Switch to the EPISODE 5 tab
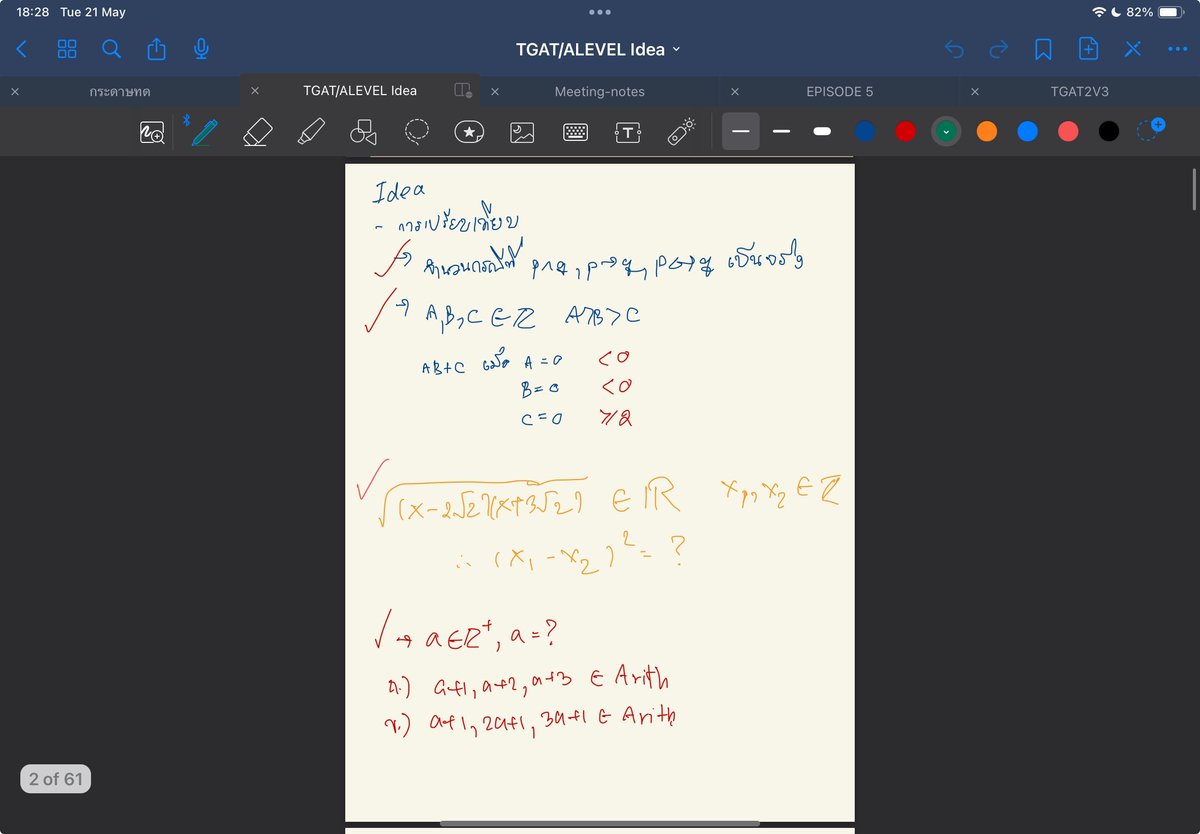Viewport: 1200px width, 834px height. click(x=840, y=91)
